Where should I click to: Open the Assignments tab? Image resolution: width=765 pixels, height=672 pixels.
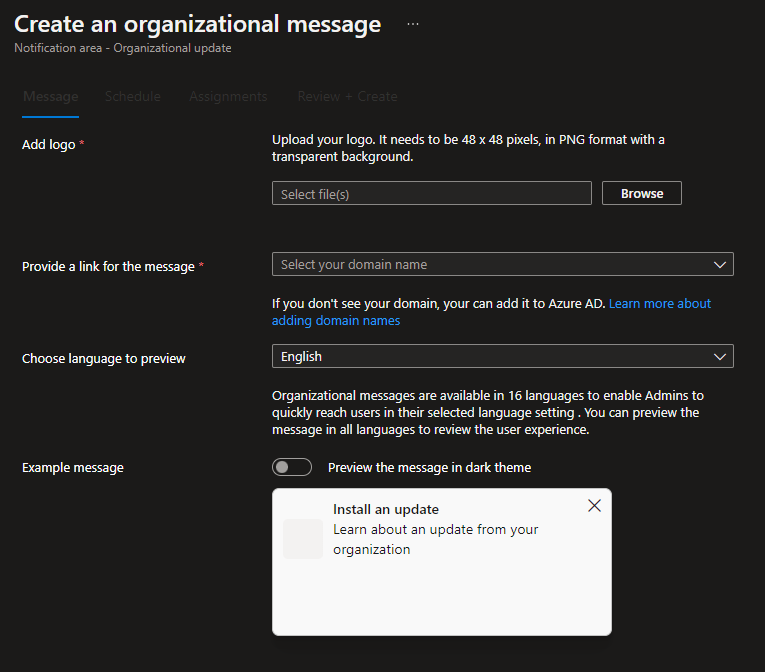pyautogui.click(x=228, y=97)
